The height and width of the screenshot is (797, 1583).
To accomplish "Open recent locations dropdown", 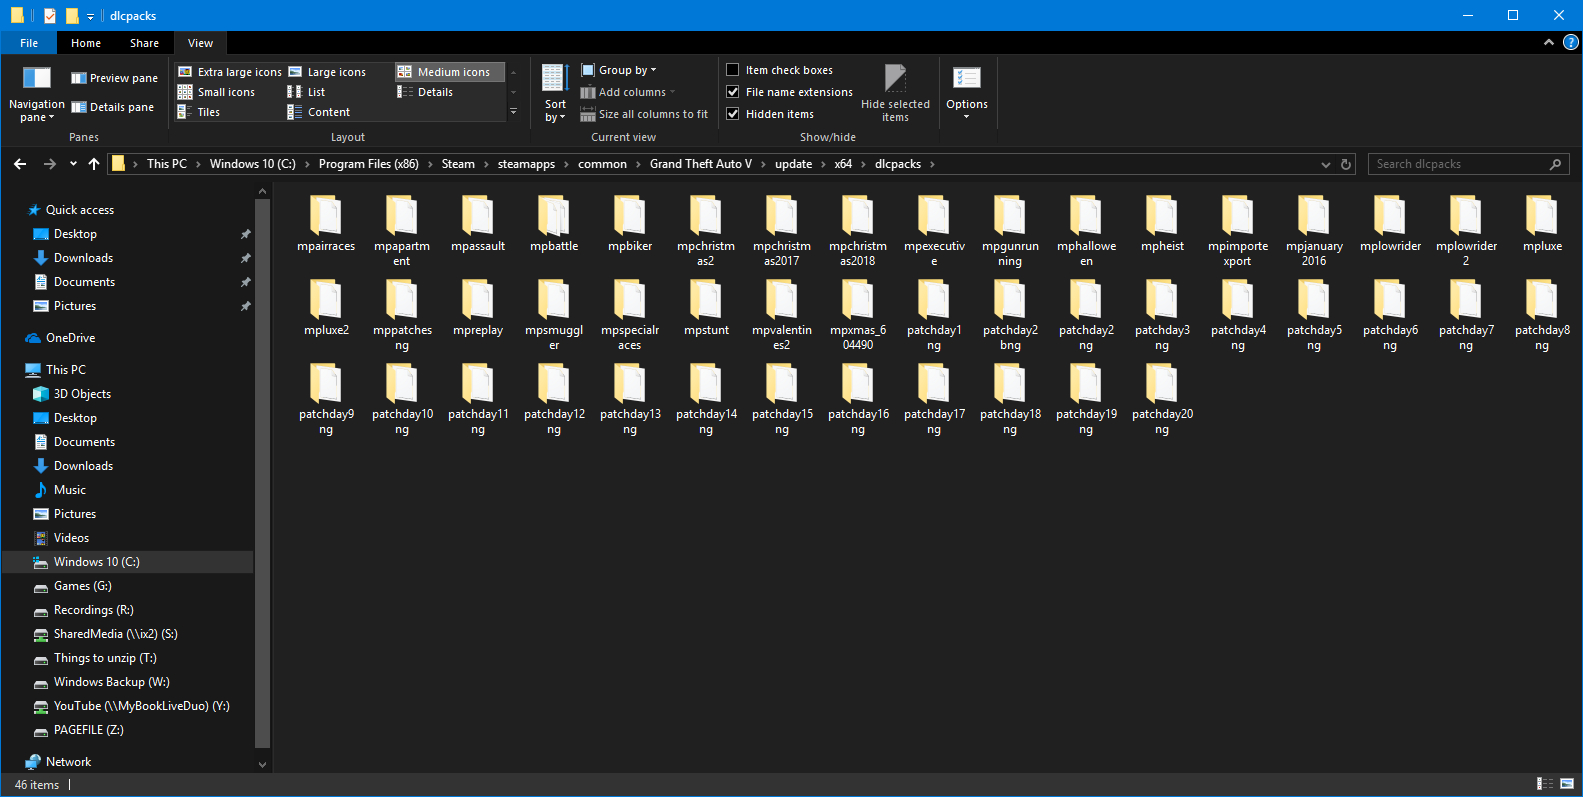I will [x=73, y=164].
